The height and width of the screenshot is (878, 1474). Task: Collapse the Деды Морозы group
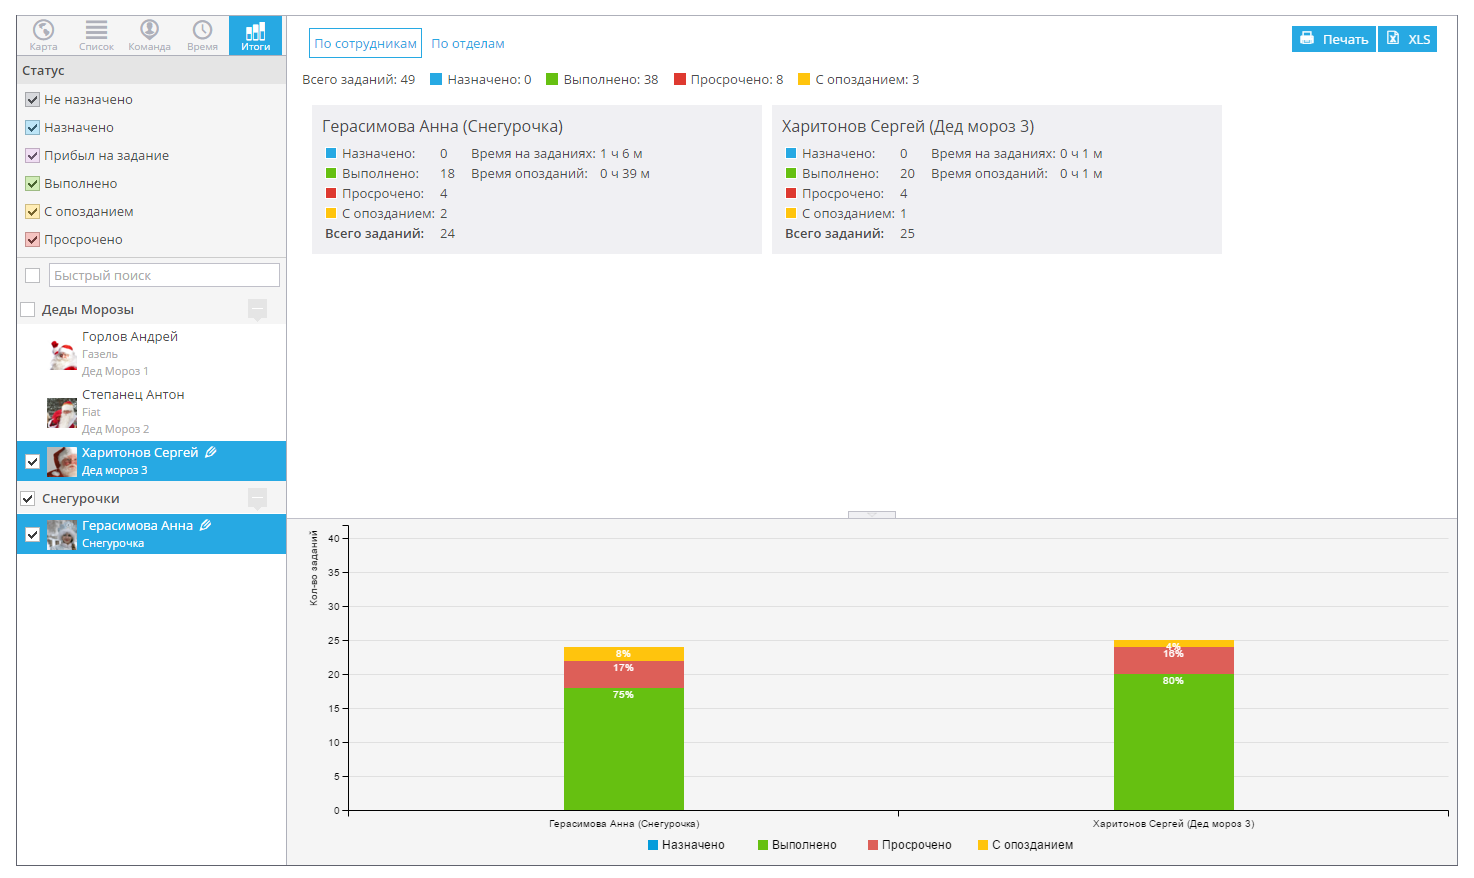[257, 309]
